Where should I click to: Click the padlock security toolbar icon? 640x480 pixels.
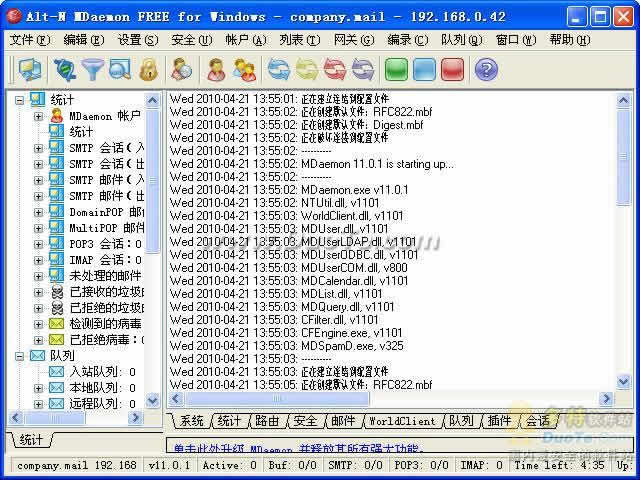click(148, 69)
